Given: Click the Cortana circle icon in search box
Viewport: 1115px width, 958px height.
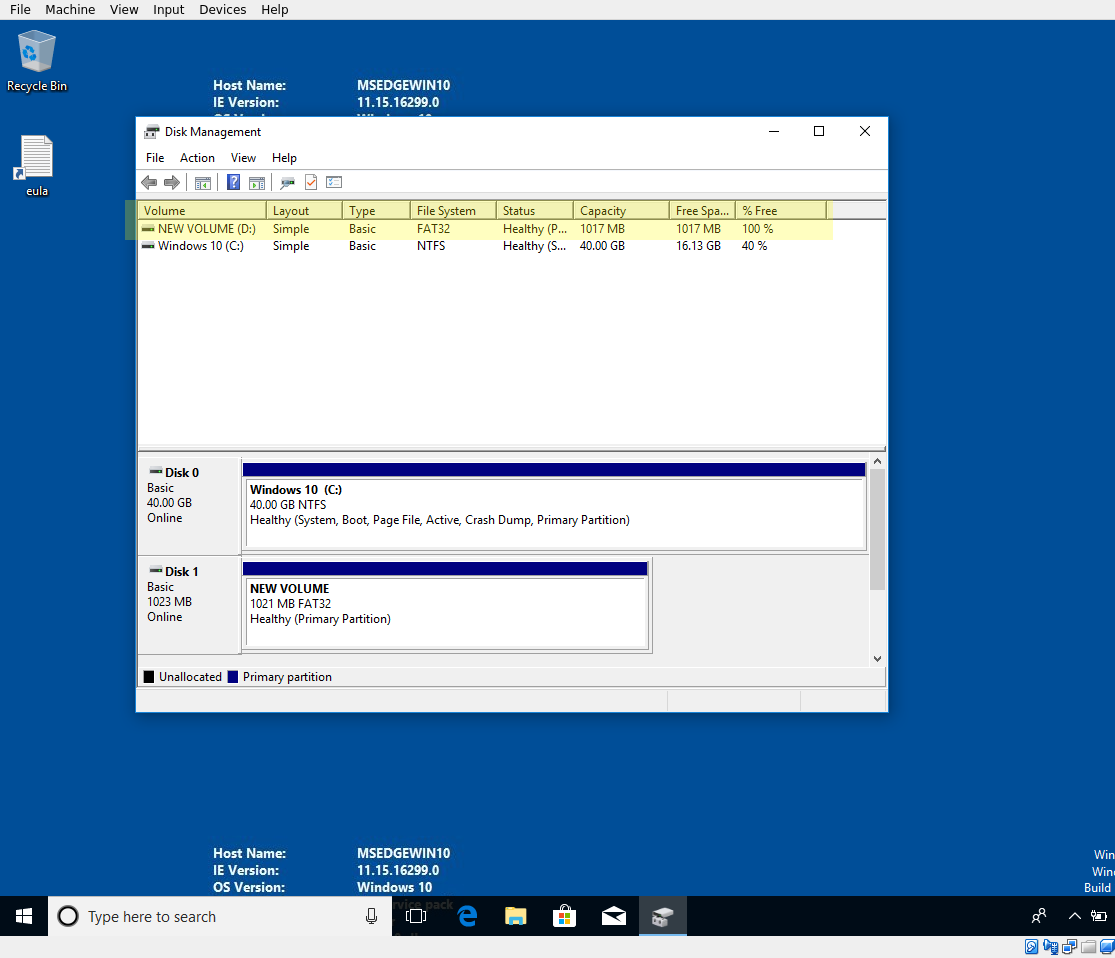Looking at the screenshot, I should [68, 916].
